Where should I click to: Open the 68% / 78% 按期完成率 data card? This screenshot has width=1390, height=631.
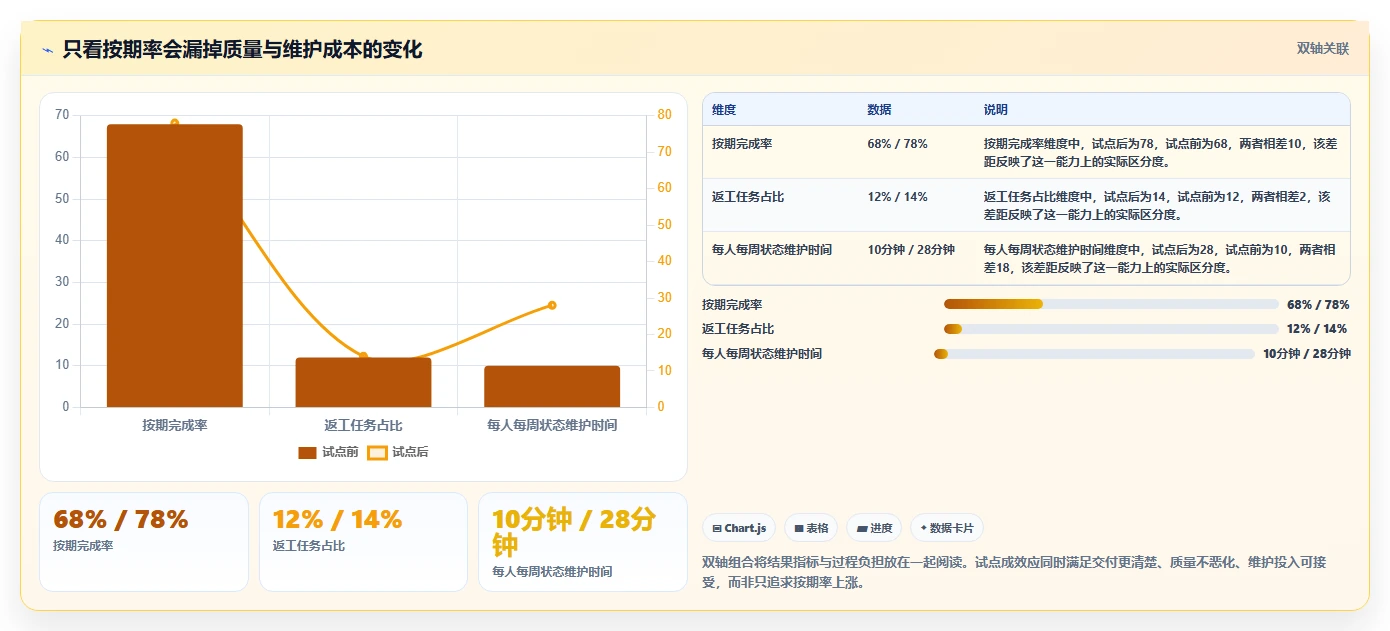tap(144, 542)
